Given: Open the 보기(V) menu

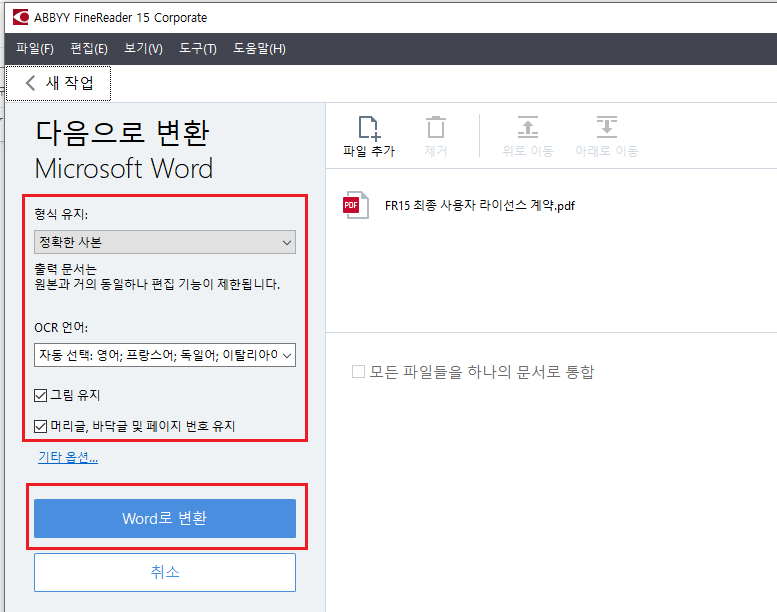Looking at the screenshot, I should 143,49.
